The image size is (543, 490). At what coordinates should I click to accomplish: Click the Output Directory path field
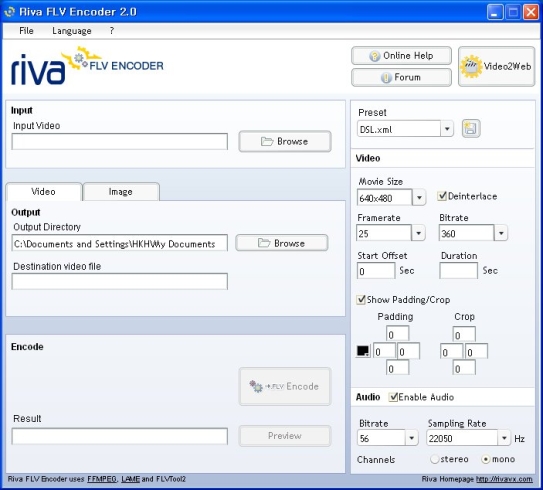[x=119, y=243]
